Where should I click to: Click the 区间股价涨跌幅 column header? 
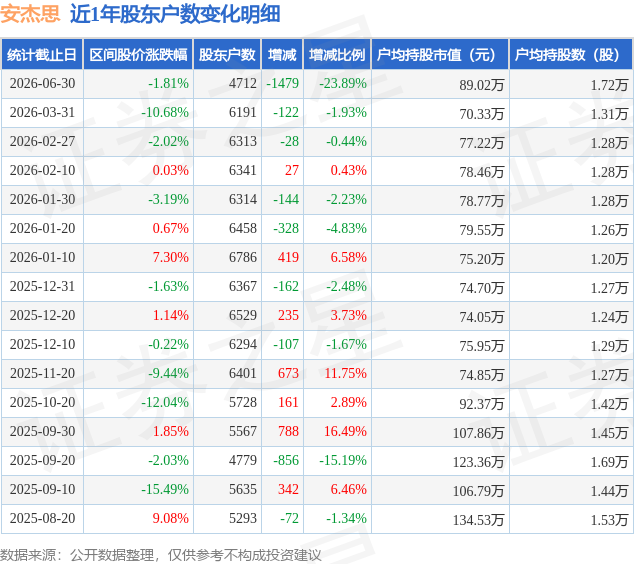138,55
